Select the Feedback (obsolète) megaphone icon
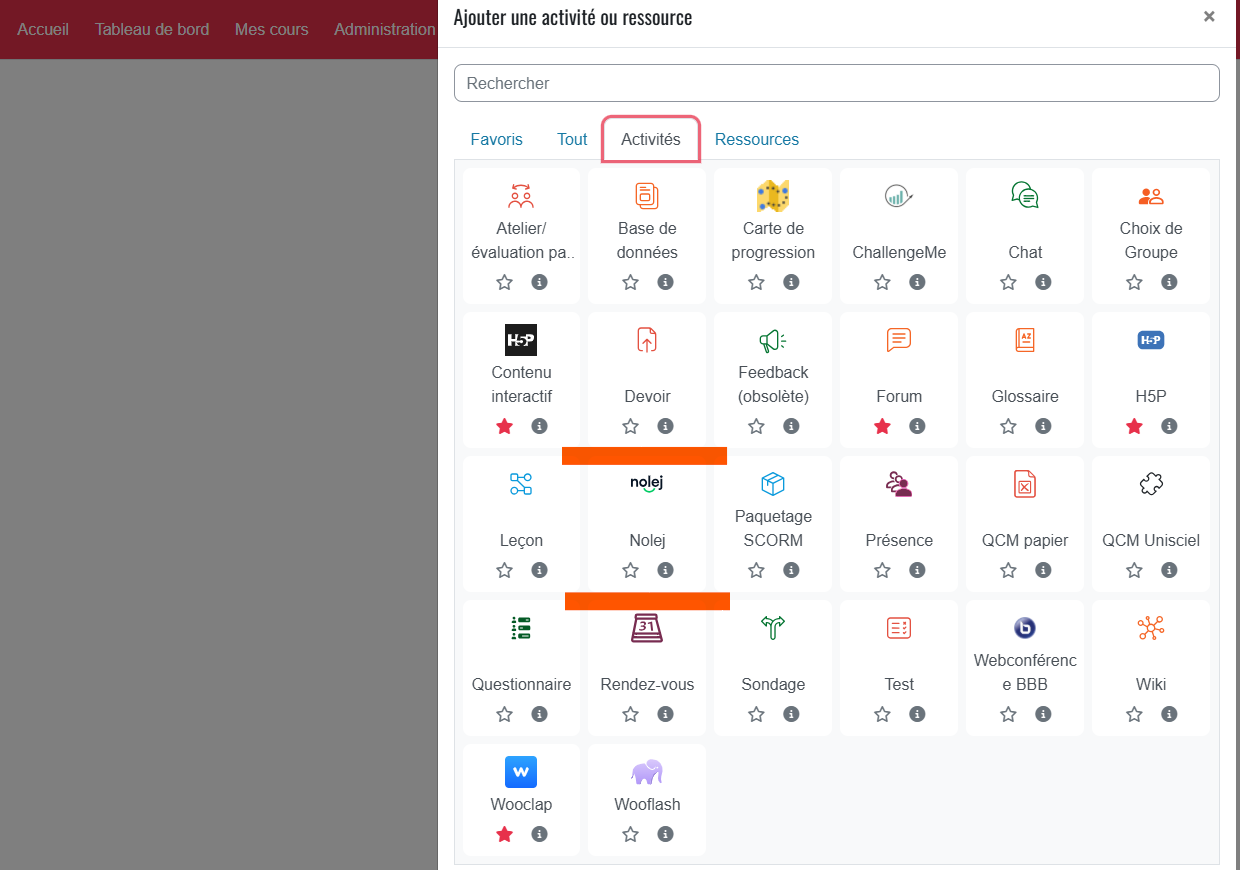This screenshot has height=870, width=1240. [773, 340]
